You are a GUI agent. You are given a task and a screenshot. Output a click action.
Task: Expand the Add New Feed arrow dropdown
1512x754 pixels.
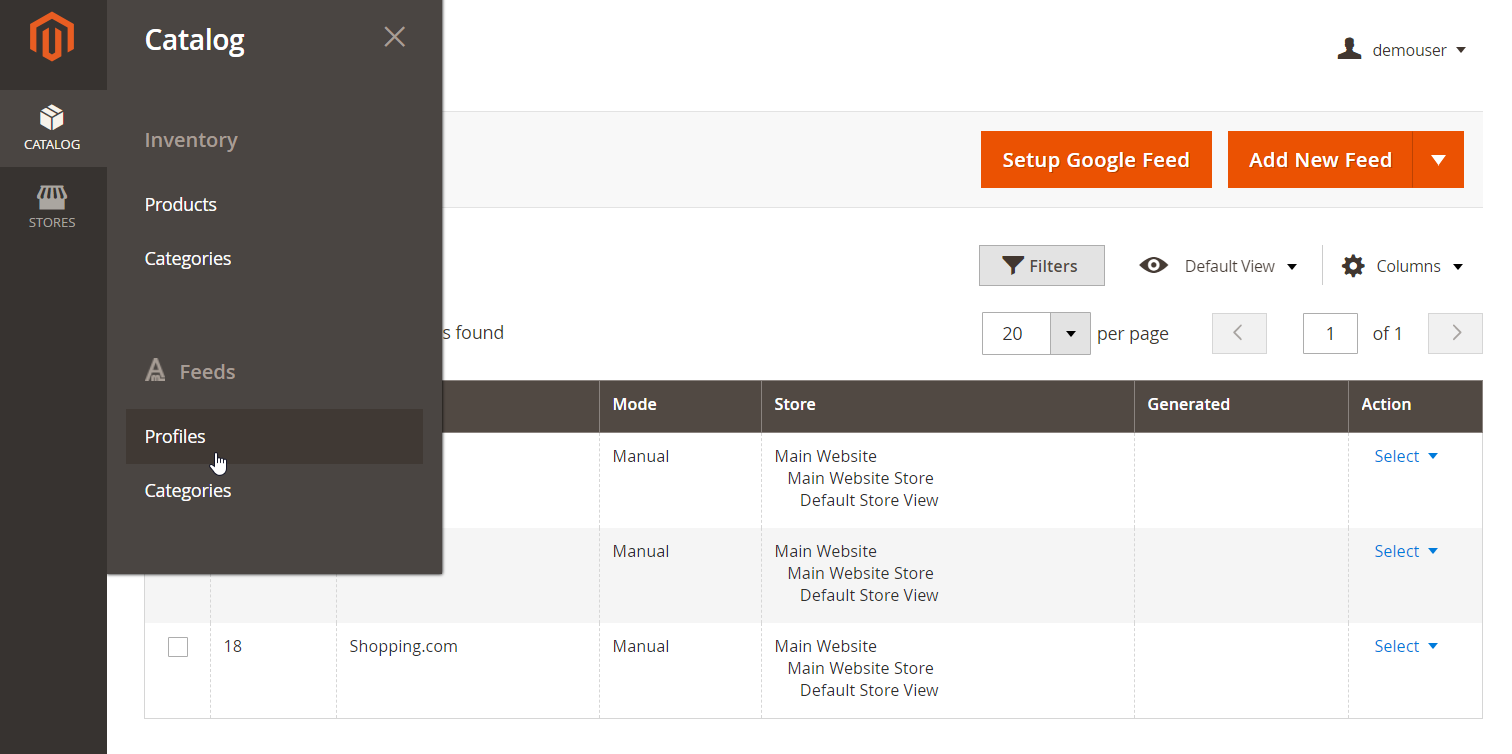tap(1438, 159)
